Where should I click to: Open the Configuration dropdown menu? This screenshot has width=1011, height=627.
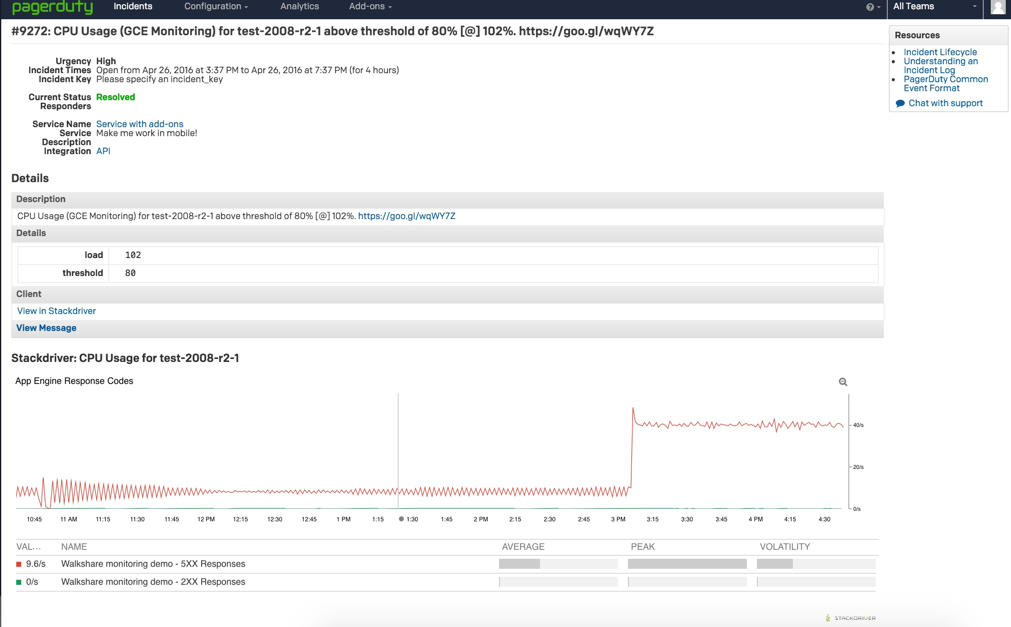click(x=216, y=6)
